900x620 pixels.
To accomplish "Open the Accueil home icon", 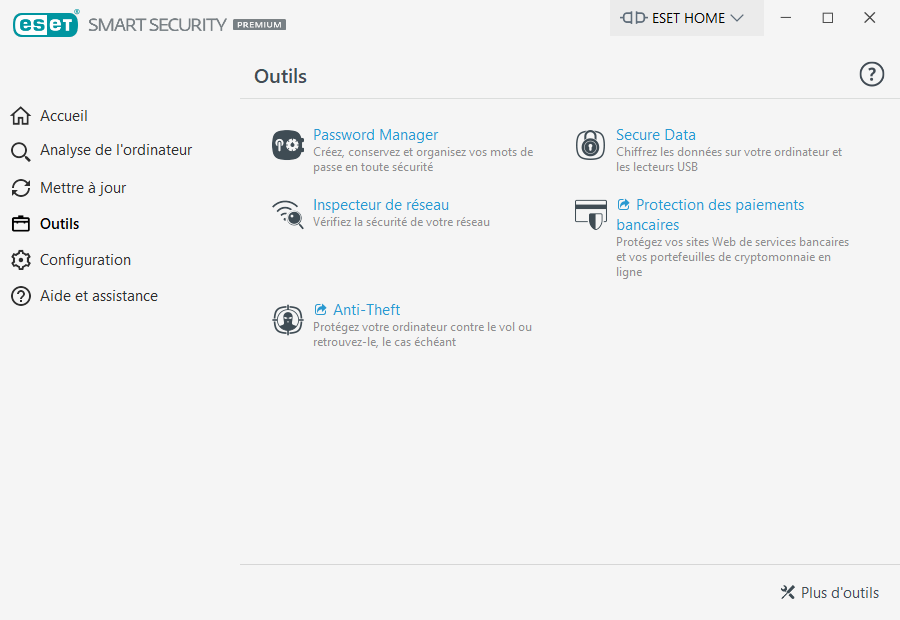I will click(21, 116).
